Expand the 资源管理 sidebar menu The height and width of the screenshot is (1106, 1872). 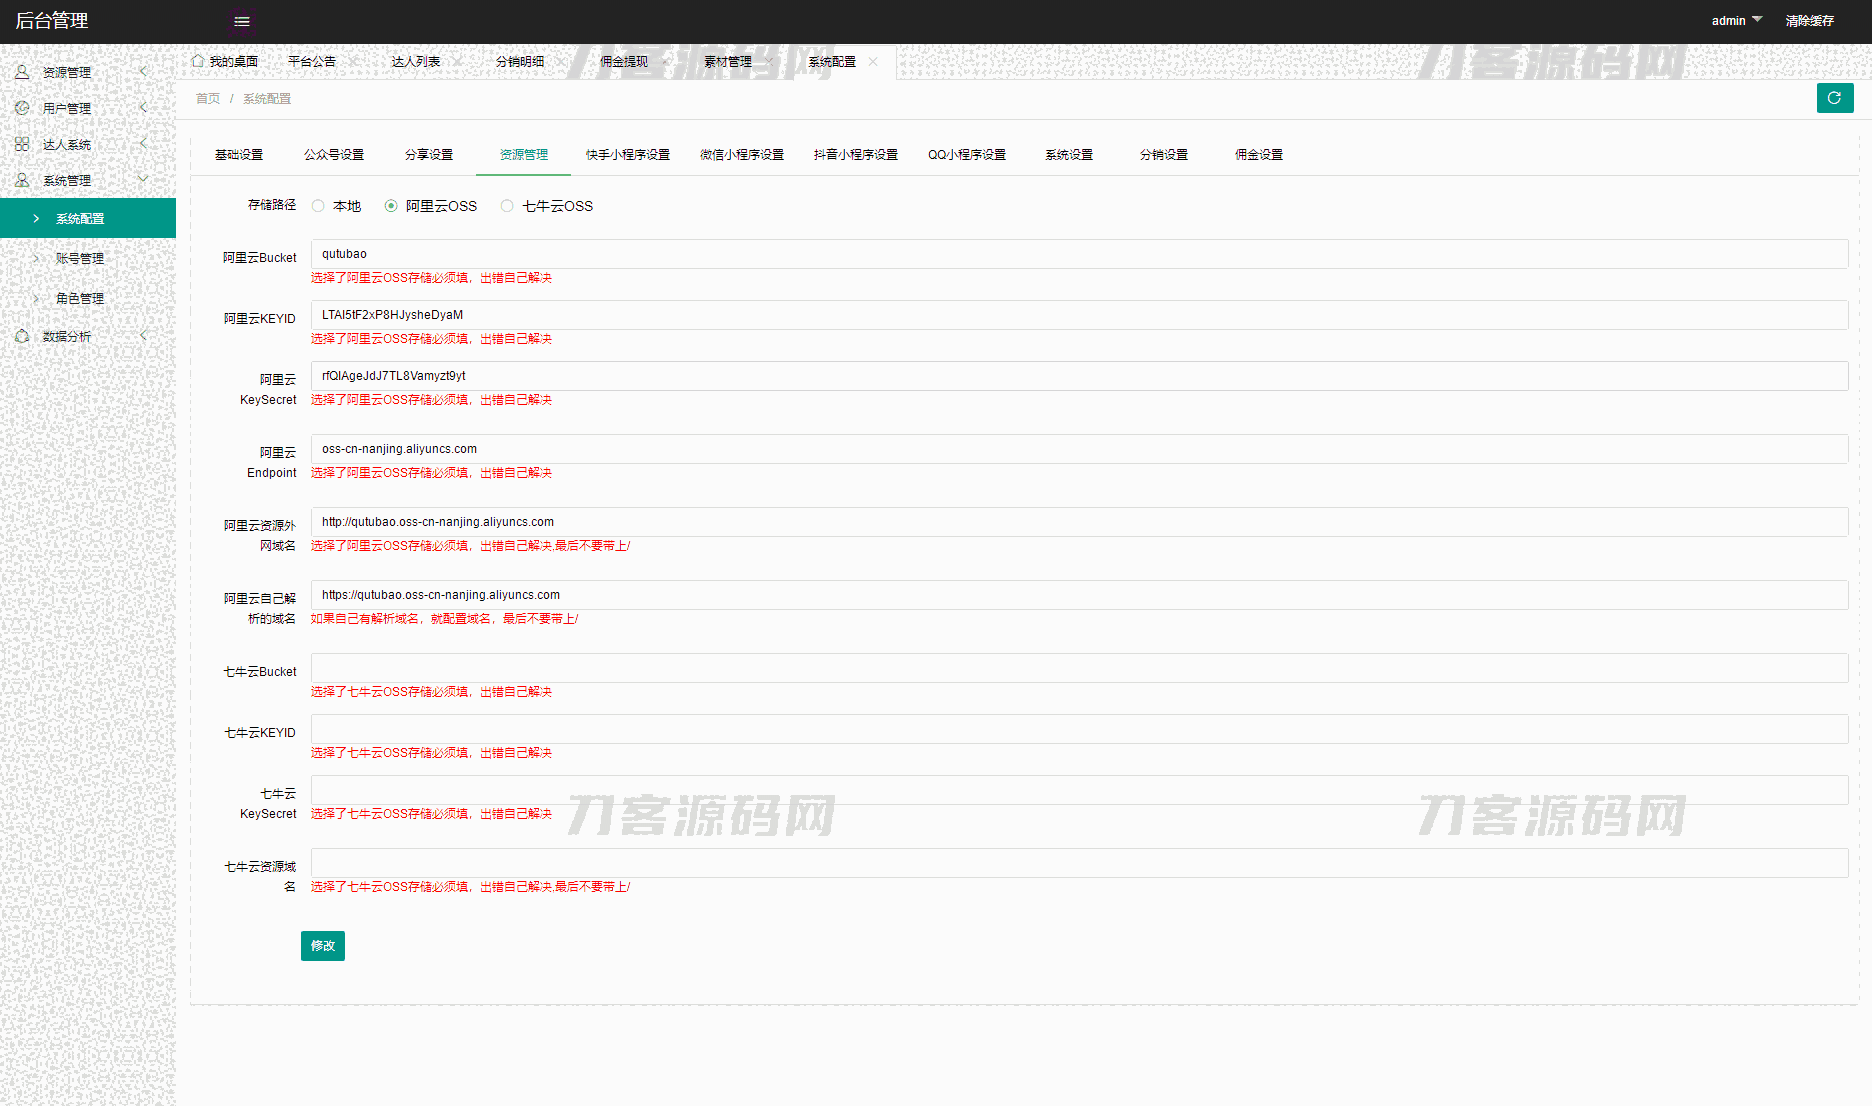pos(143,72)
